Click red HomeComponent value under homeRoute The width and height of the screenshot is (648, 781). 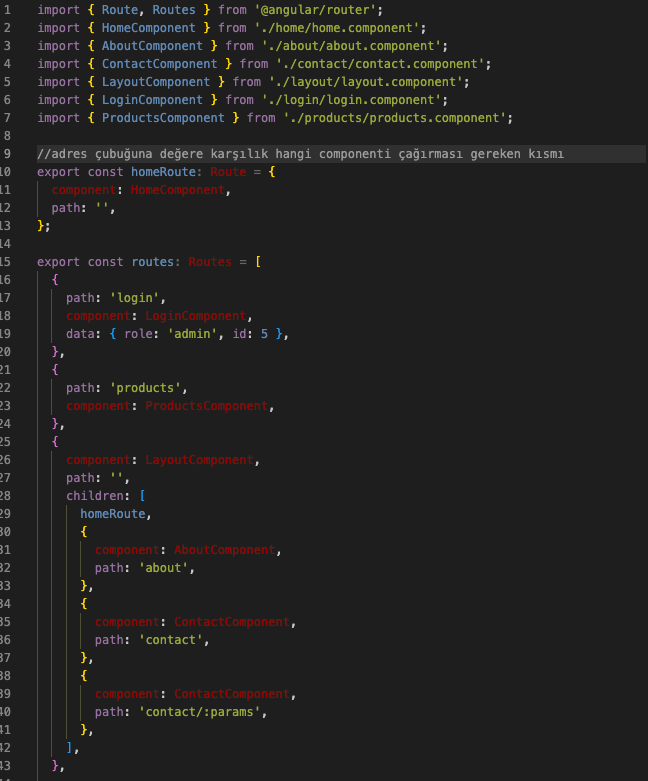(x=177, y=190)
